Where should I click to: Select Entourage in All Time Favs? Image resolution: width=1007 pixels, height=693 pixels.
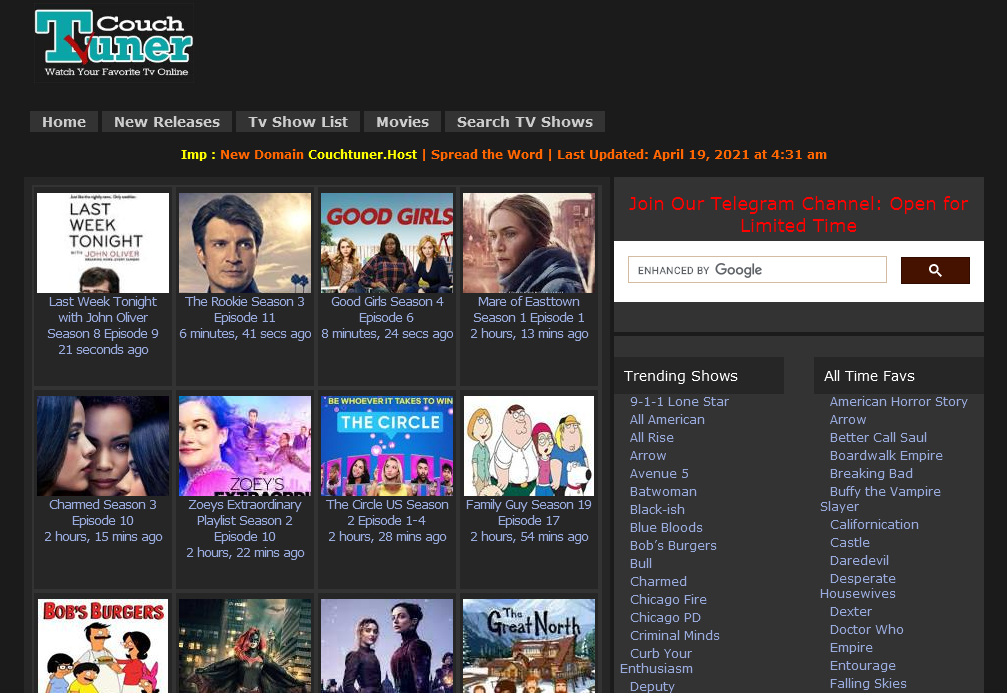[863, 665]
